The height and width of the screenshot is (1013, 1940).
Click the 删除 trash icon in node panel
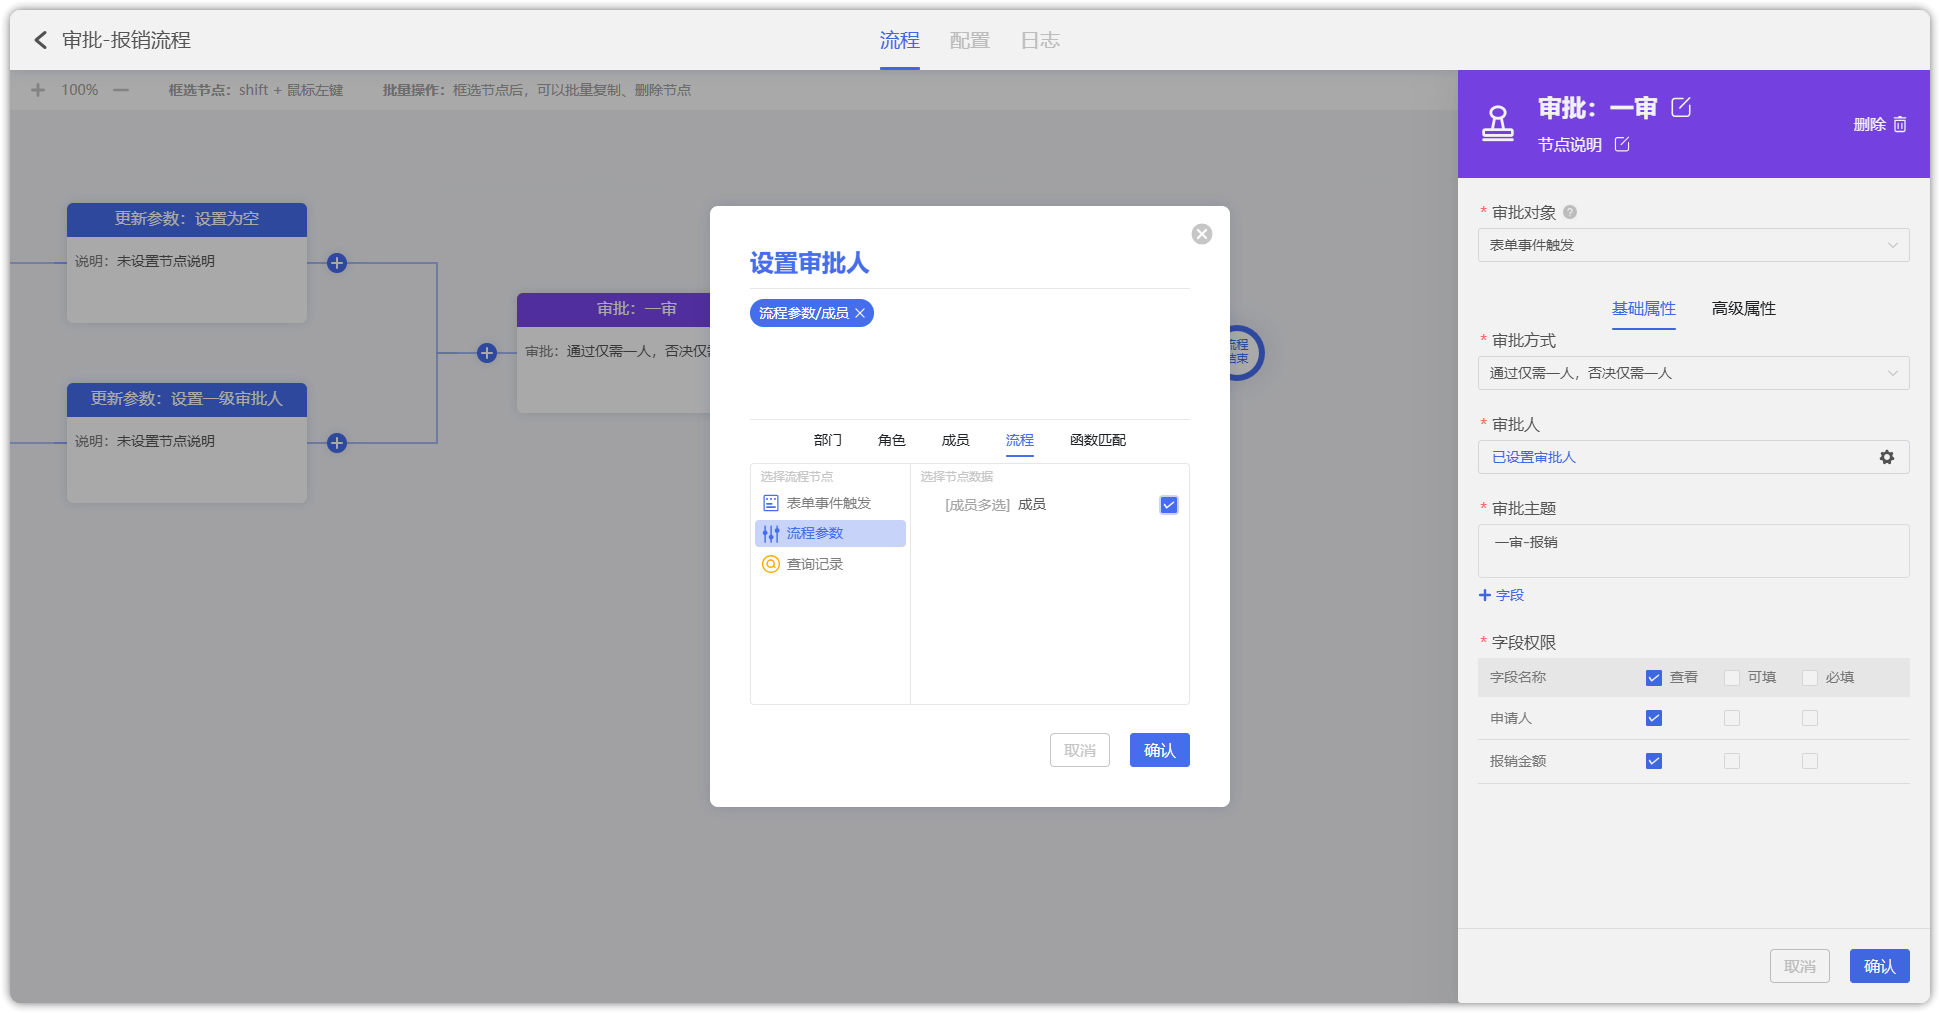1900,124
